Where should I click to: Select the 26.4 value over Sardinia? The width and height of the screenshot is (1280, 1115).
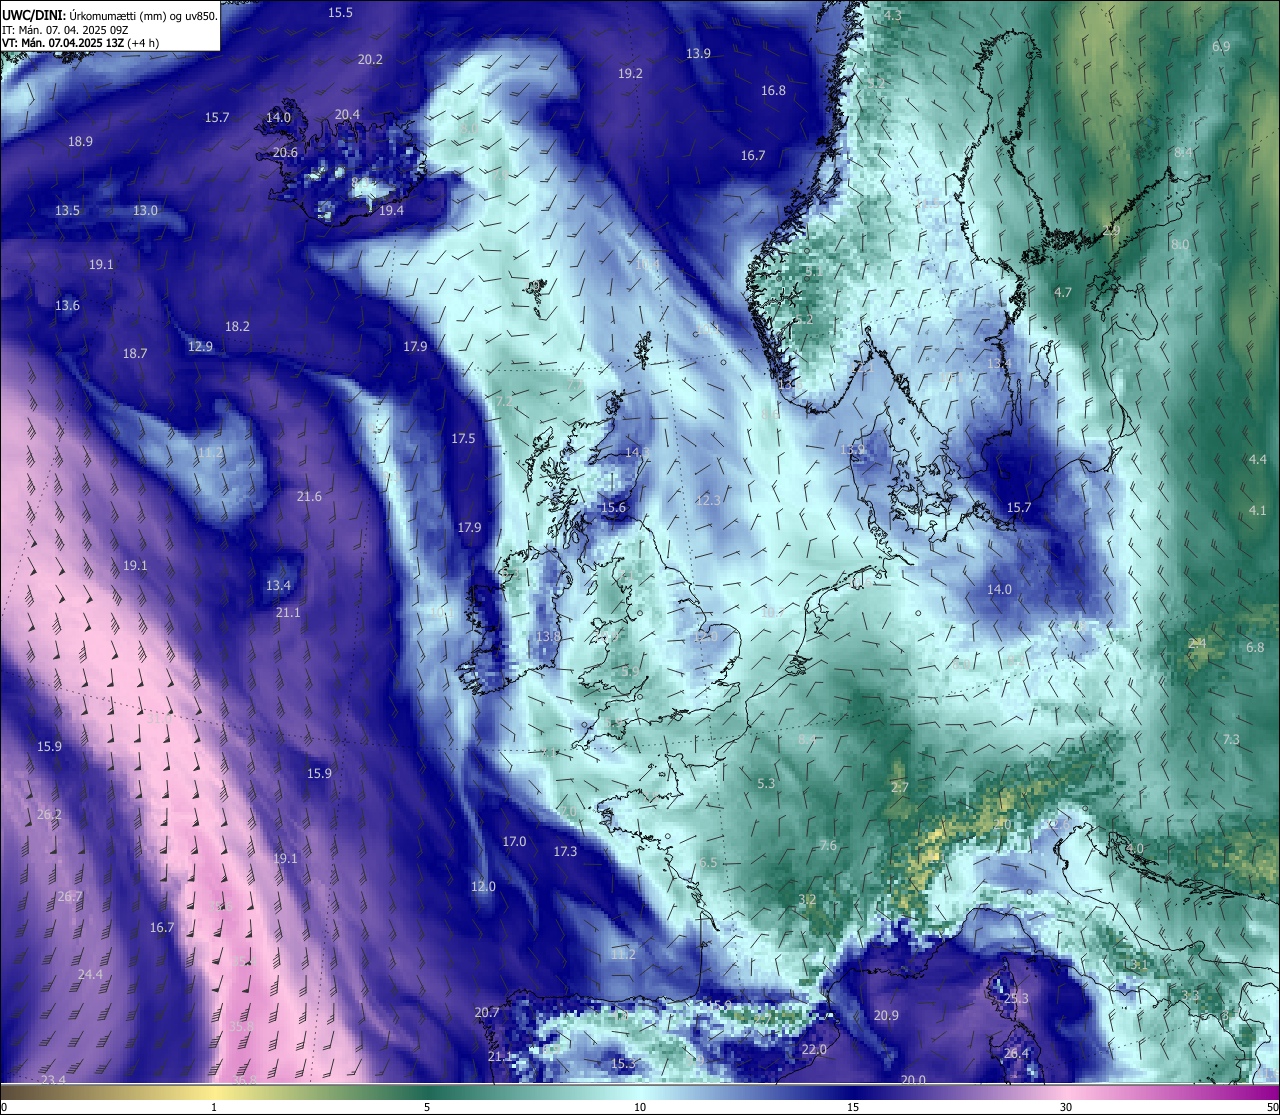pos(1016,1053)
